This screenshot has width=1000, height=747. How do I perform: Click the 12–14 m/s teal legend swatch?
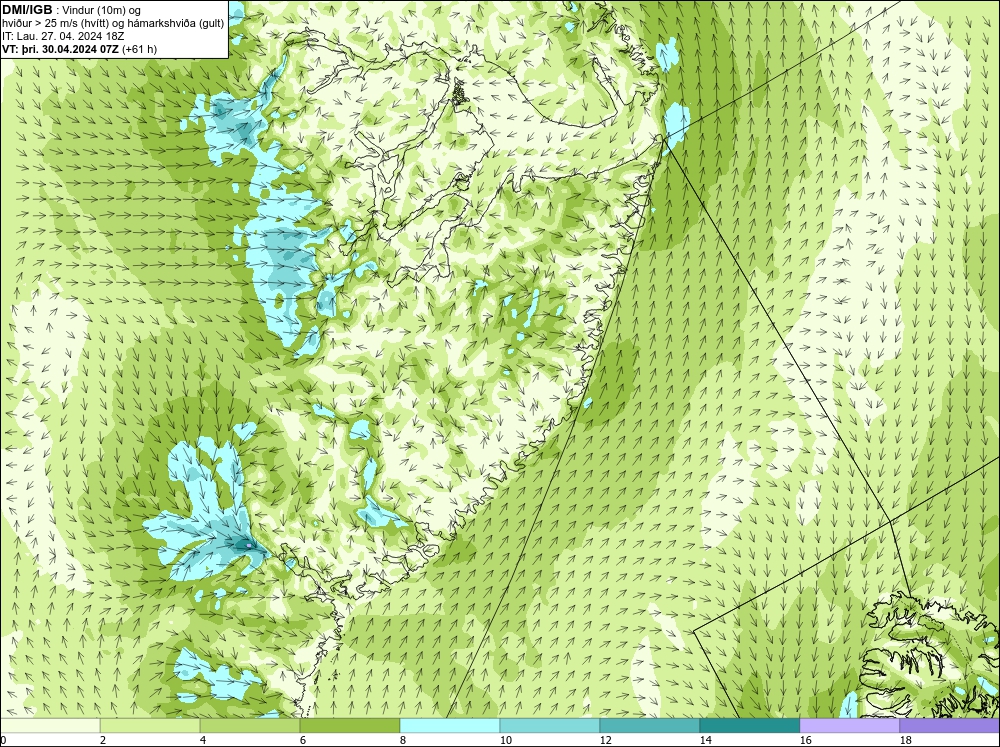tap(650, 725)
